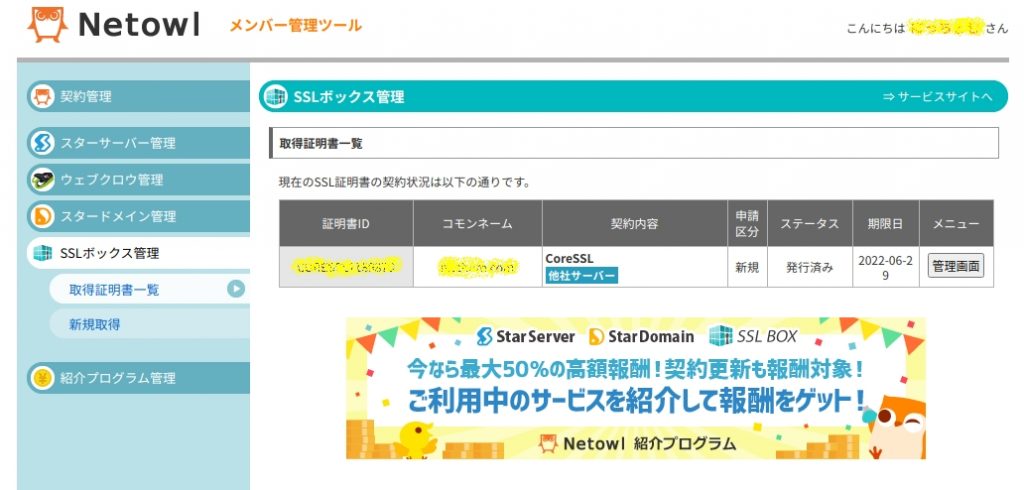This screenshot has width=1024, height=490.
Task: Click the 管理画面 button
Action: pos(956,267)
